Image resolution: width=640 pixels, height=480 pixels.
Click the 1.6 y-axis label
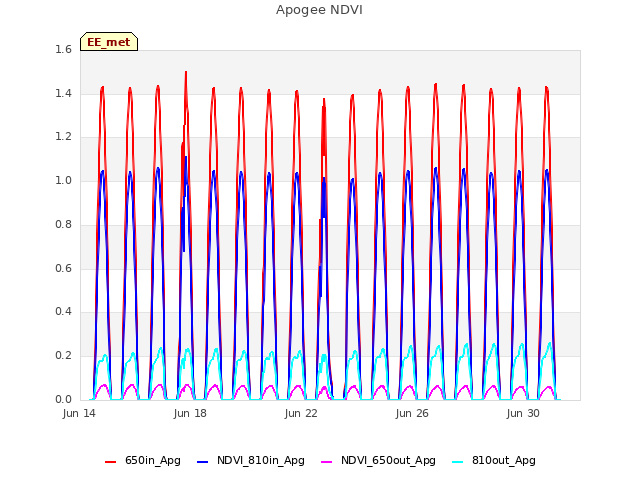tap(63, 49)
